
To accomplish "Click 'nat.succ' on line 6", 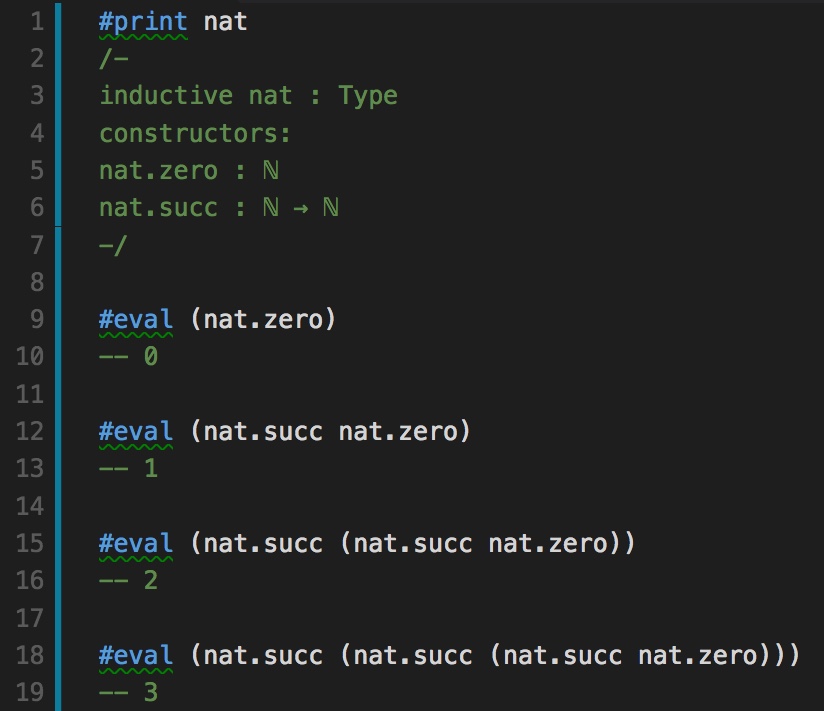I will point(158,208).
